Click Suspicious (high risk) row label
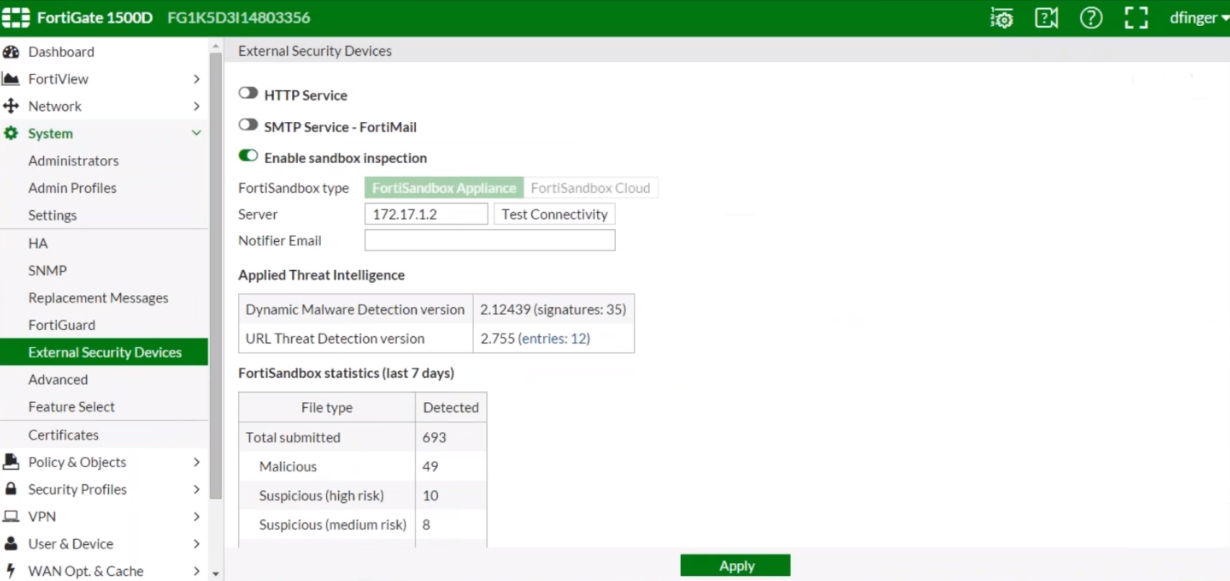 321,495
